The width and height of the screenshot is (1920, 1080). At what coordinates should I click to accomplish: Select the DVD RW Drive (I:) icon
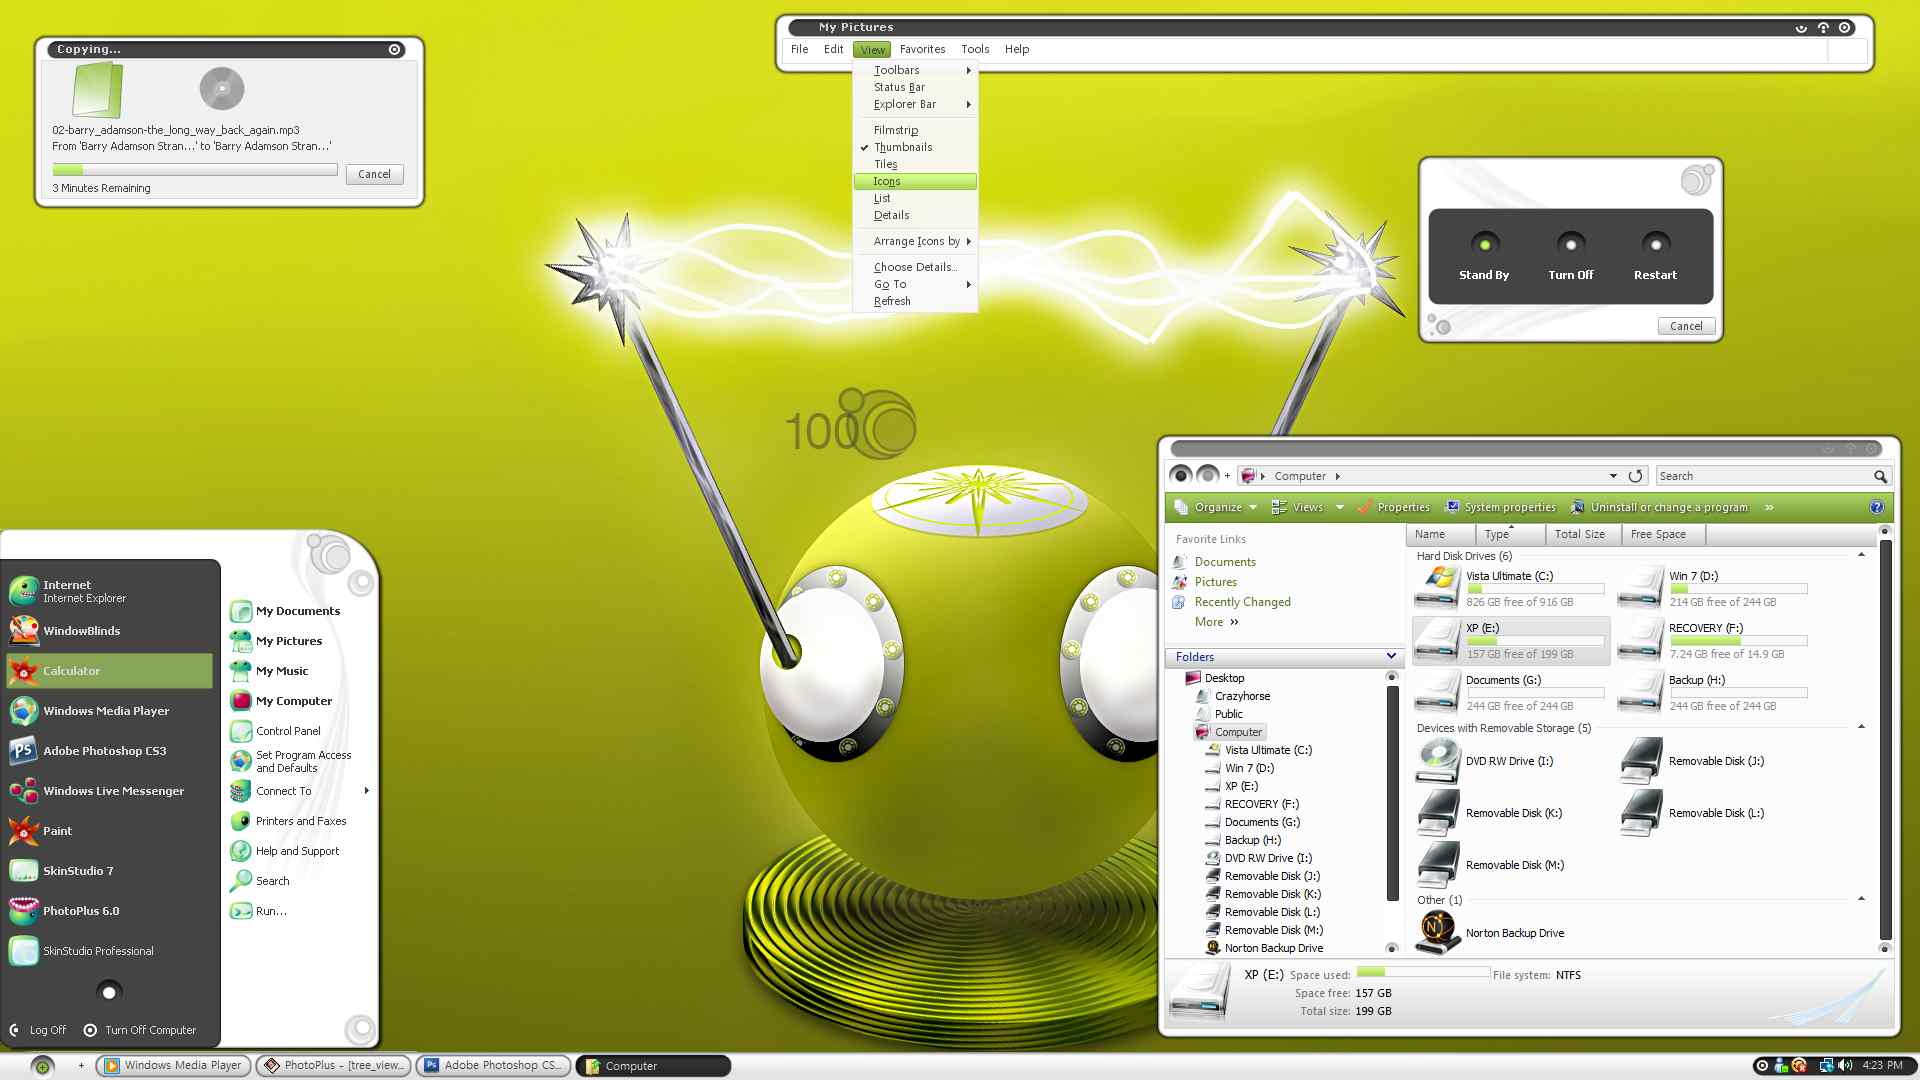[x=1436, y=762]
